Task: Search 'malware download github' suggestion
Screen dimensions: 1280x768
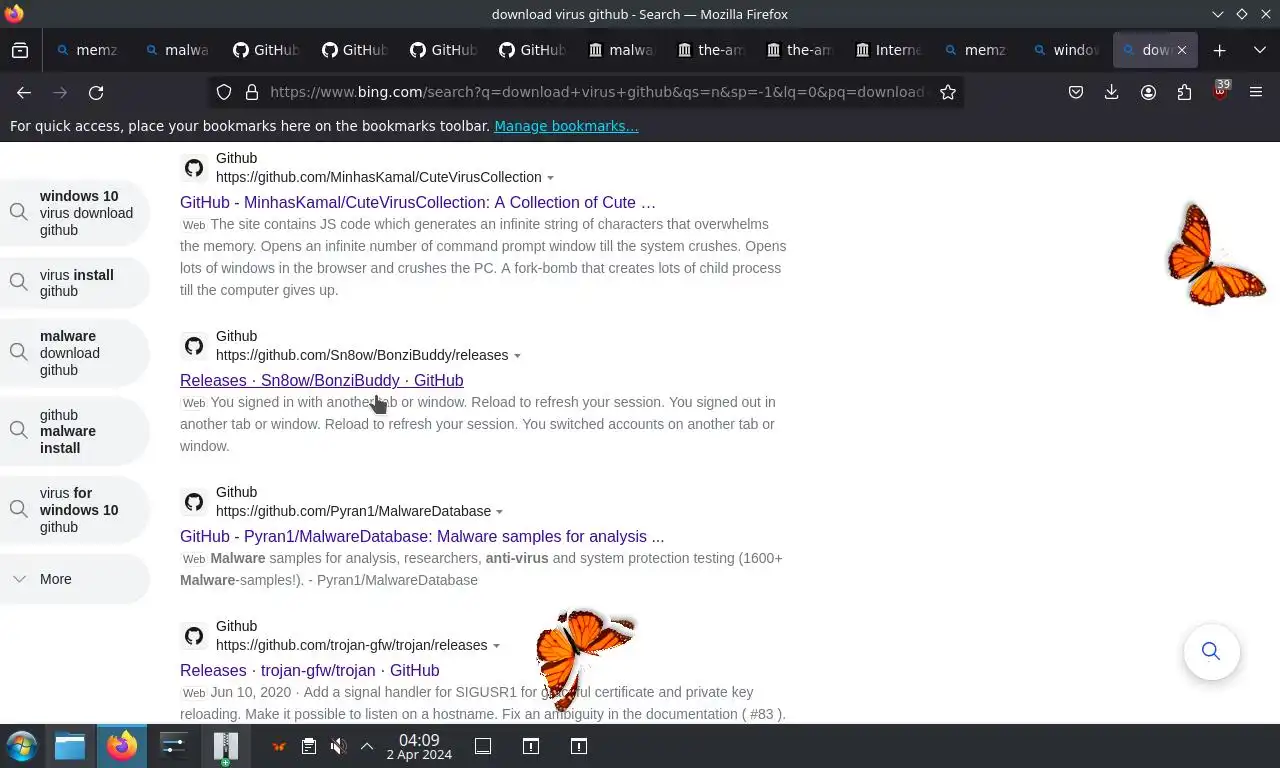Action: [x=75, y=353]
